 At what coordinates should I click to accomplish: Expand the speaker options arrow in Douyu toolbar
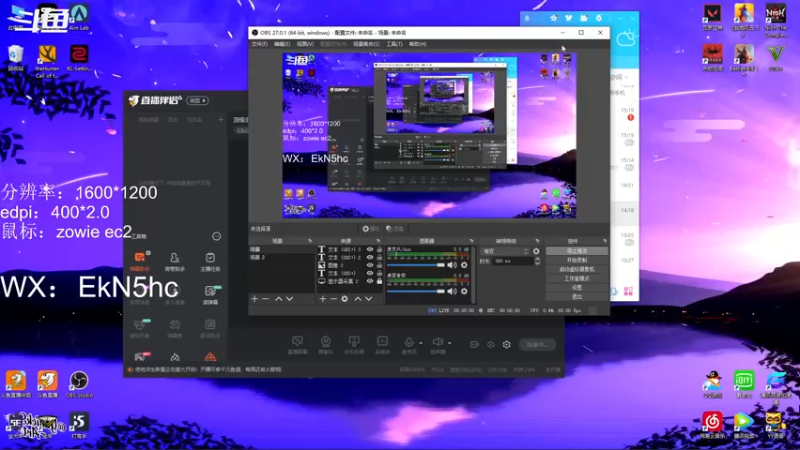[x=449, y=343]
